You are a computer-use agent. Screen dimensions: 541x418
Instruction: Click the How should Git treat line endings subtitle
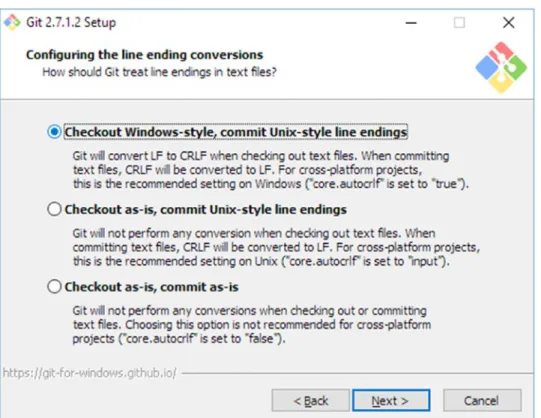[159, 72]
